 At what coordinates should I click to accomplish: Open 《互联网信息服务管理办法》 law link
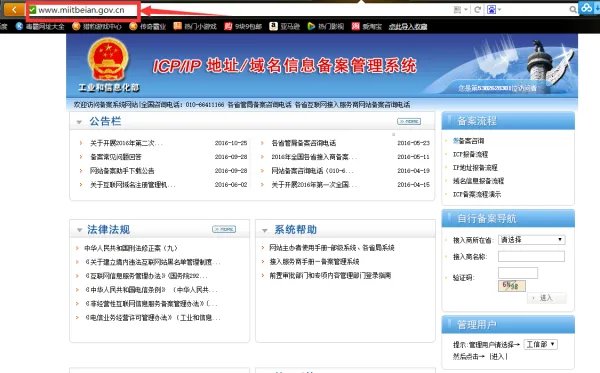point(147,276)
